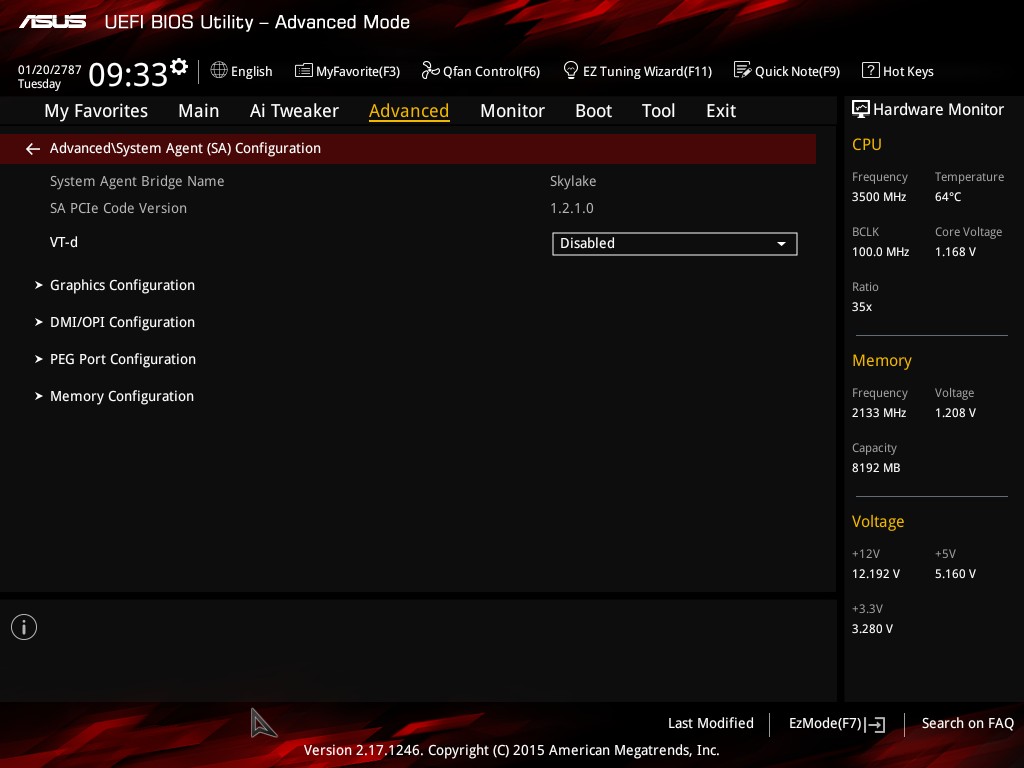Click the MyFavorite list icon
The image size is (1024, 768).
(x=304, y=71)
